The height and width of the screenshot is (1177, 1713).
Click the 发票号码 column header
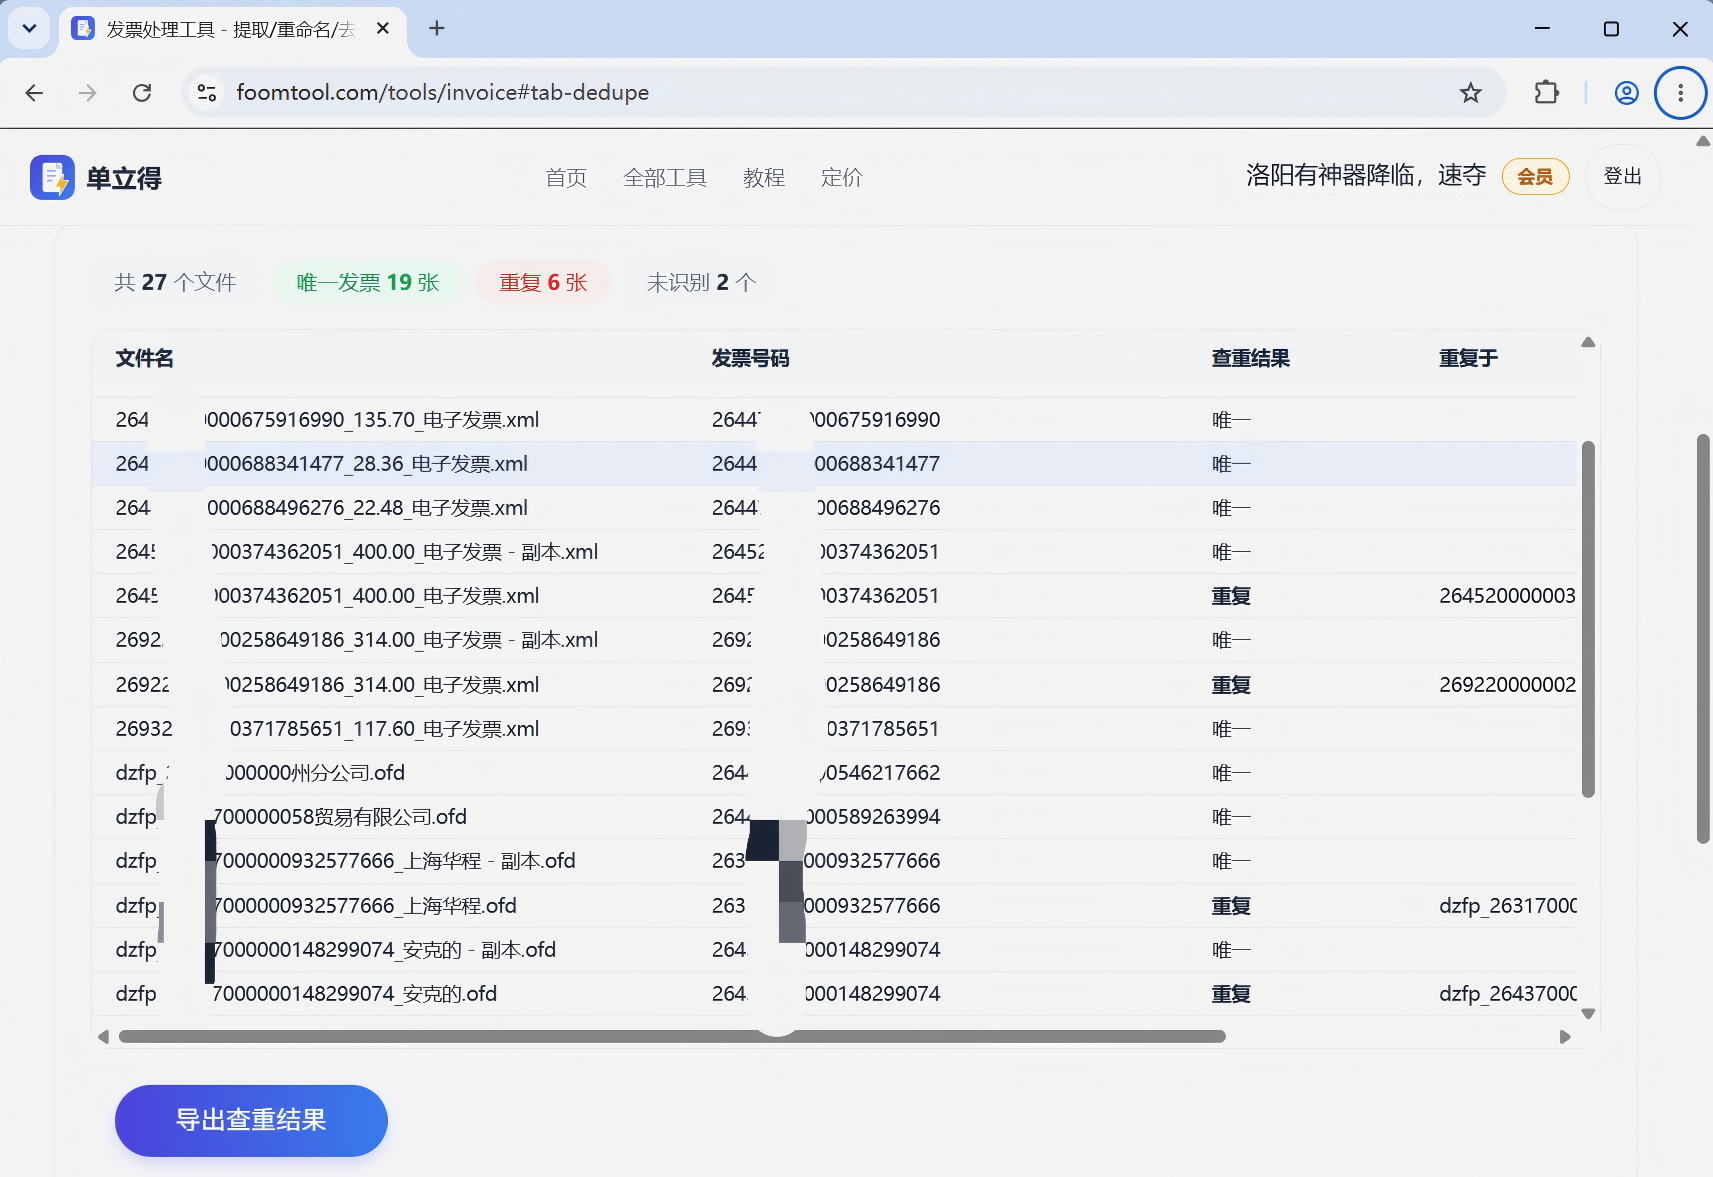coord(750,358)
